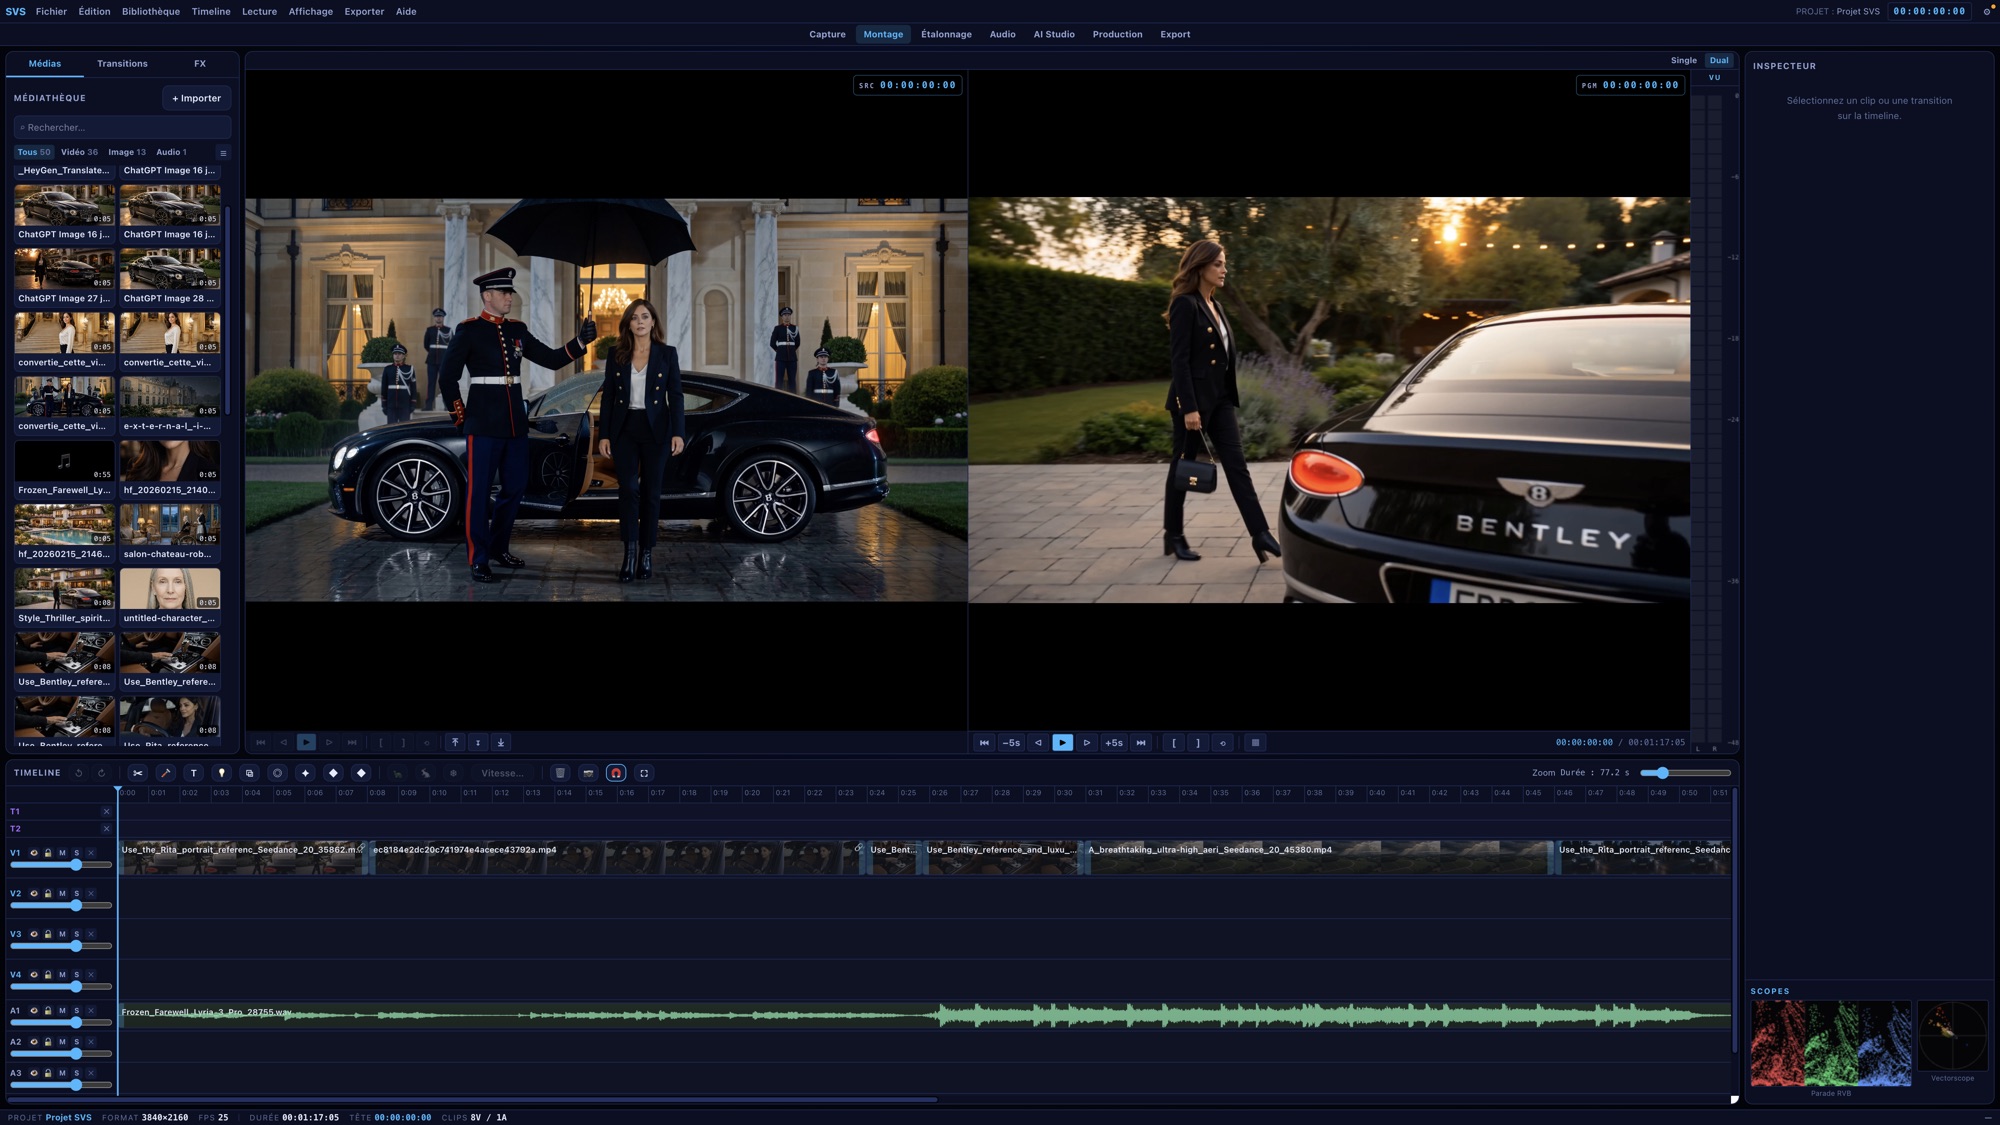Screen dimensions: 2000x1125
Task: Click the fullscreen fit icon in timeline toolbar
Action: [644, 773]
